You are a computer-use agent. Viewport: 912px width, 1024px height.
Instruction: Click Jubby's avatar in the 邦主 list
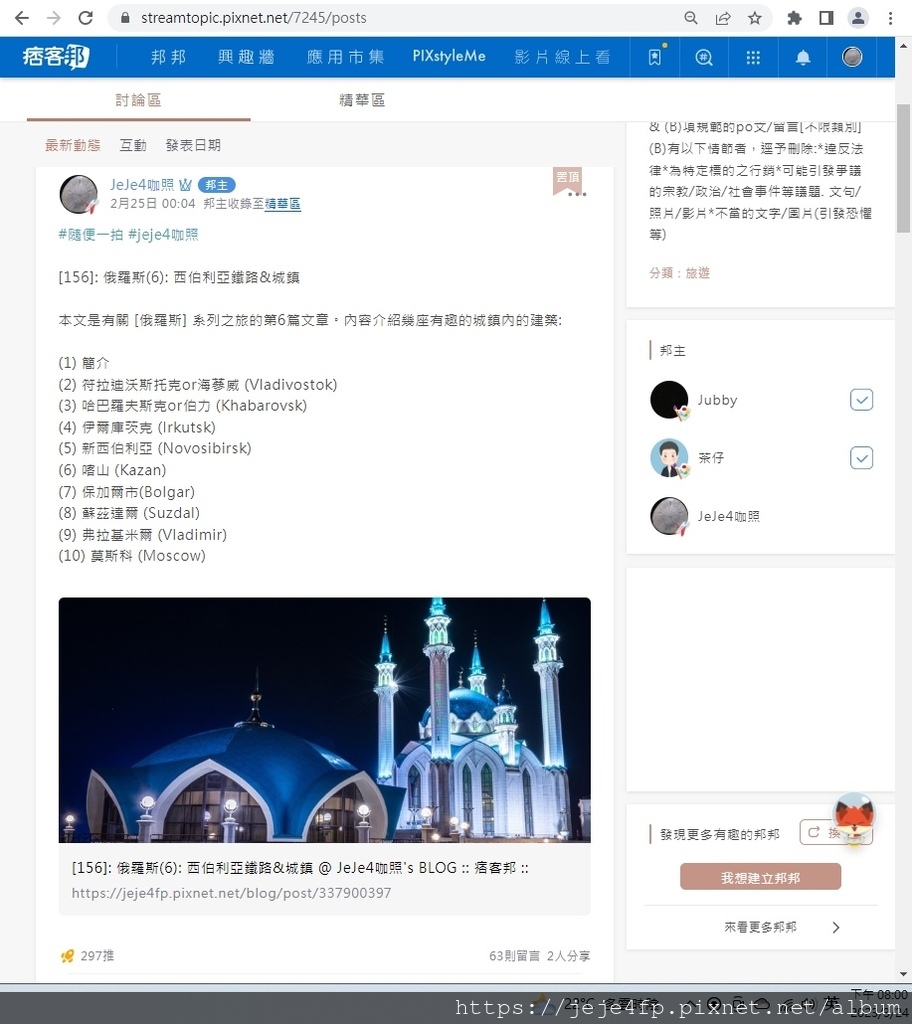pyautogui.click(x=669, y=400)
